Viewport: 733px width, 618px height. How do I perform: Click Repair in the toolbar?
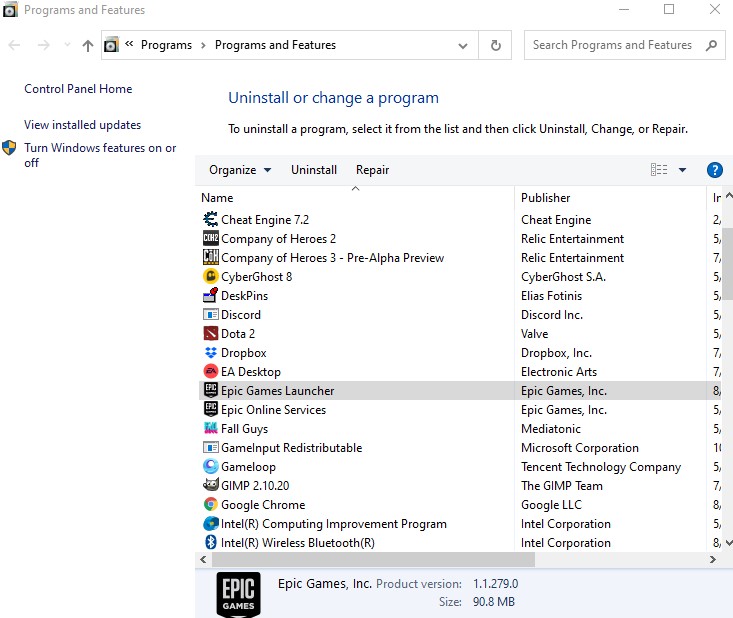click(372, 170)
